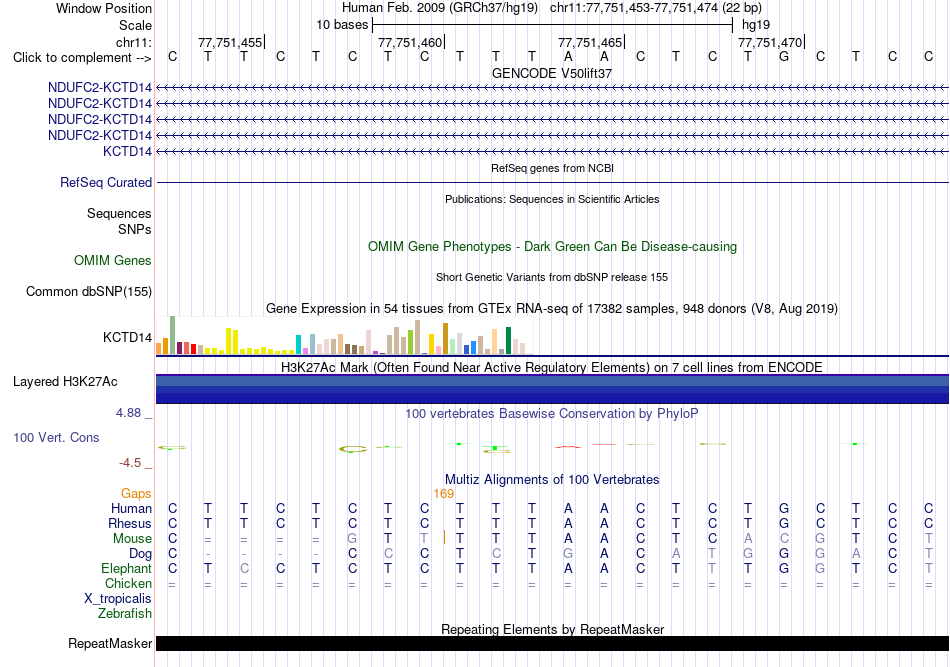Viewport: 950px width, 667px height.
Task: Click the Mouse species label
Action: pyautogui.click(x=132, y=539)
